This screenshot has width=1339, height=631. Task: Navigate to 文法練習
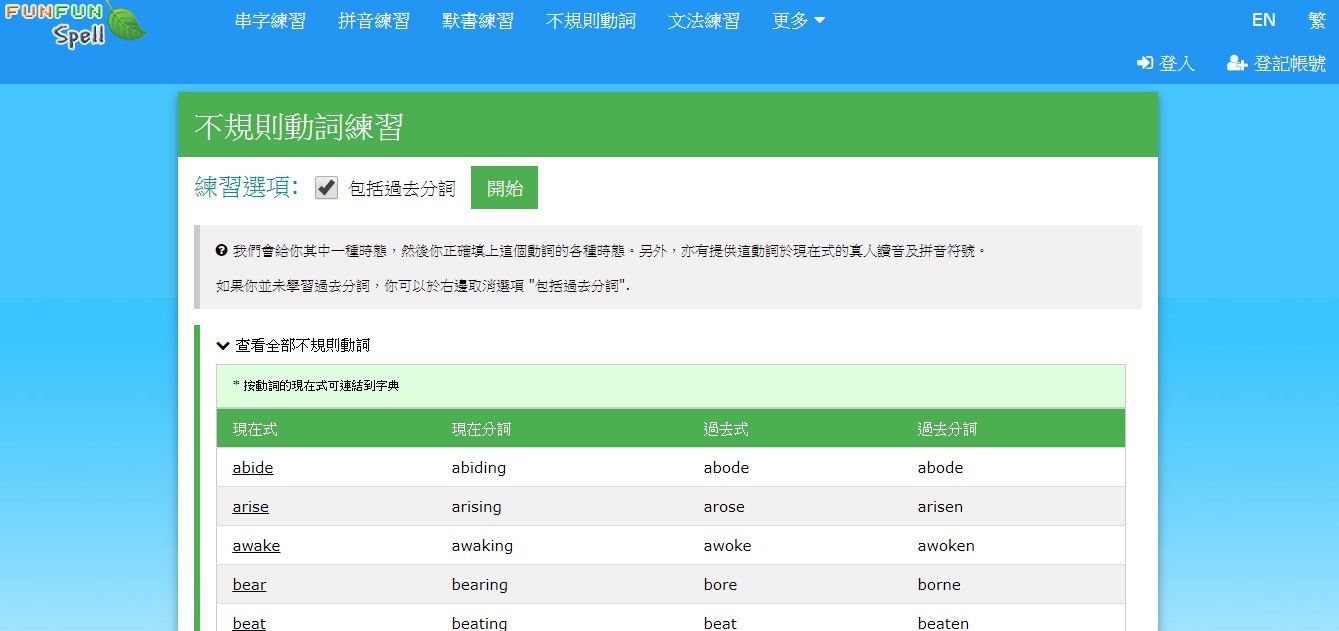tap(704, 21)
